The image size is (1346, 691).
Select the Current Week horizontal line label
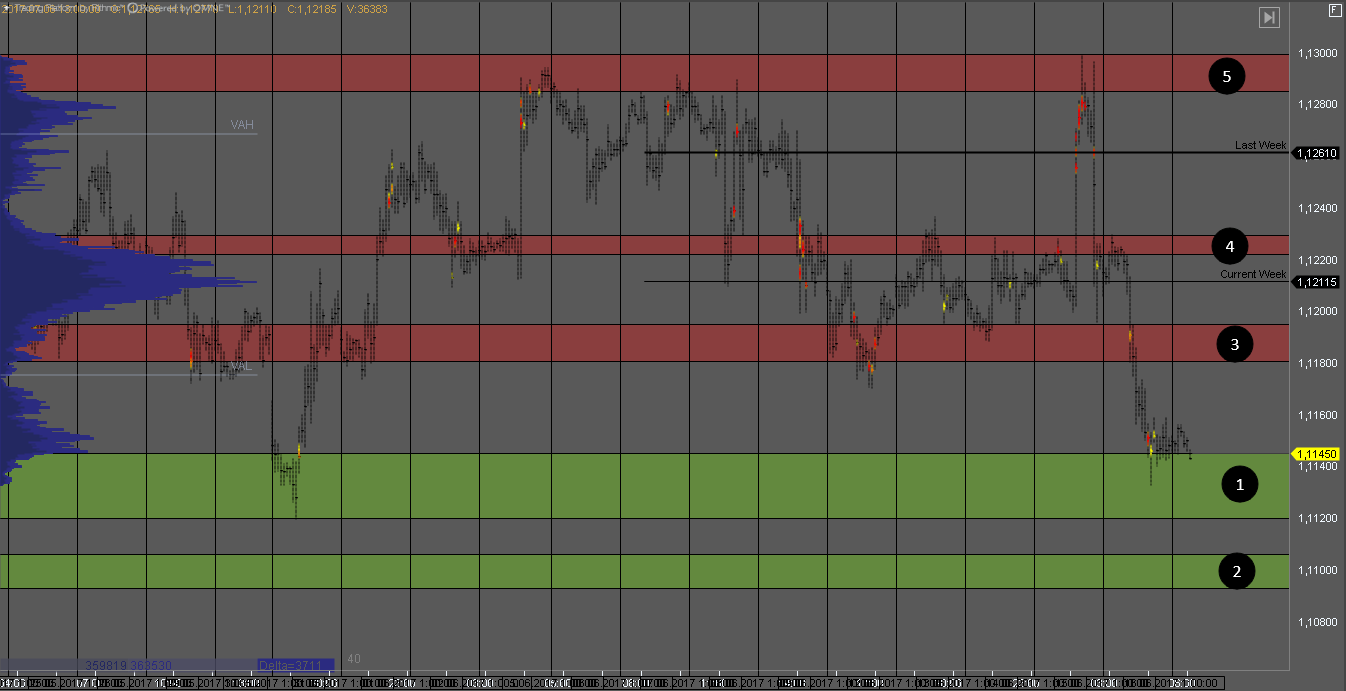pyautogui.click(x=1253, y=274)
